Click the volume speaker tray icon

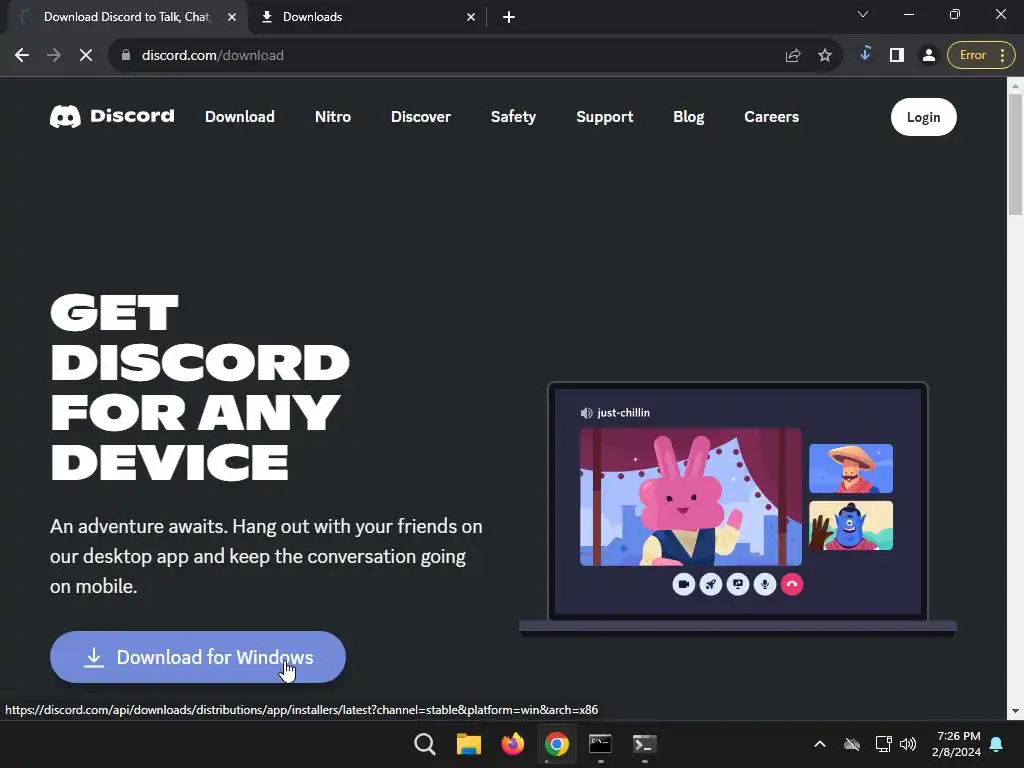click(x=908, y=744)
